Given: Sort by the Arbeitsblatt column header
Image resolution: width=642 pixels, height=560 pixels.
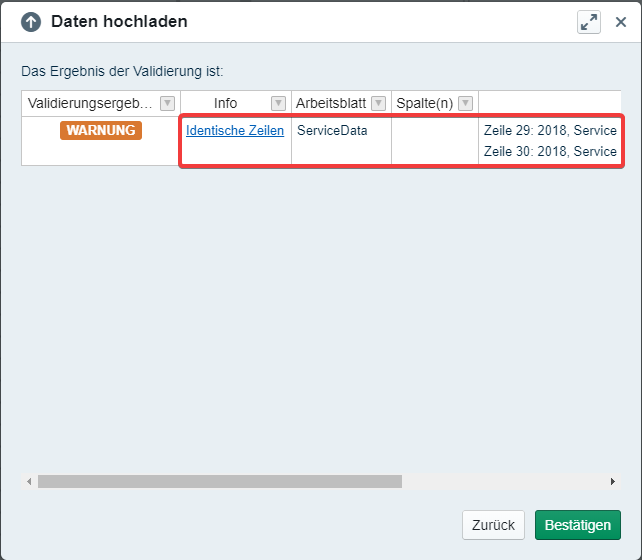Looking at the screenshot, I should coord(331,103).
